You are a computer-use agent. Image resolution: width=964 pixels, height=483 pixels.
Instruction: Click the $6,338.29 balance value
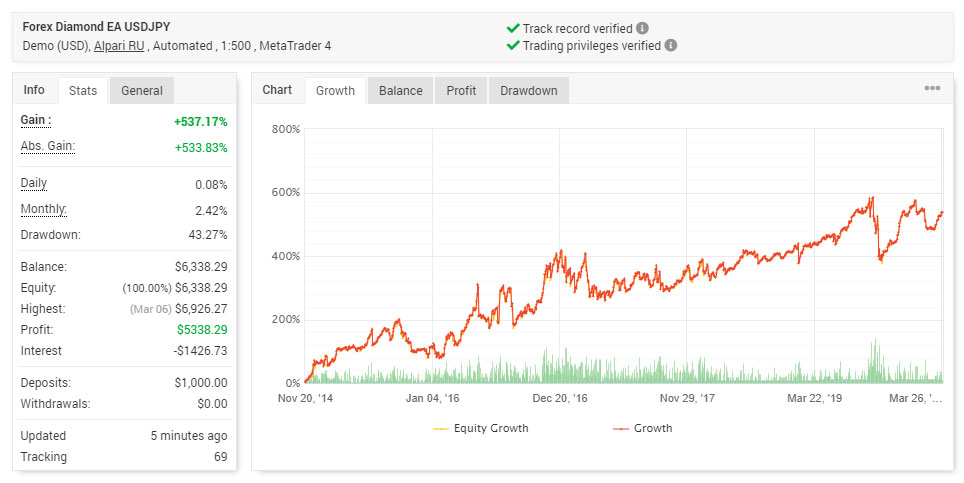click(201, 267)
